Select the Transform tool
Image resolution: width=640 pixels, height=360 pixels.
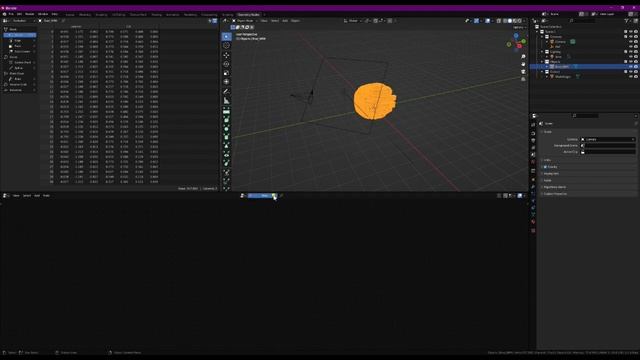pyautogui.click(x=227, y=82)
